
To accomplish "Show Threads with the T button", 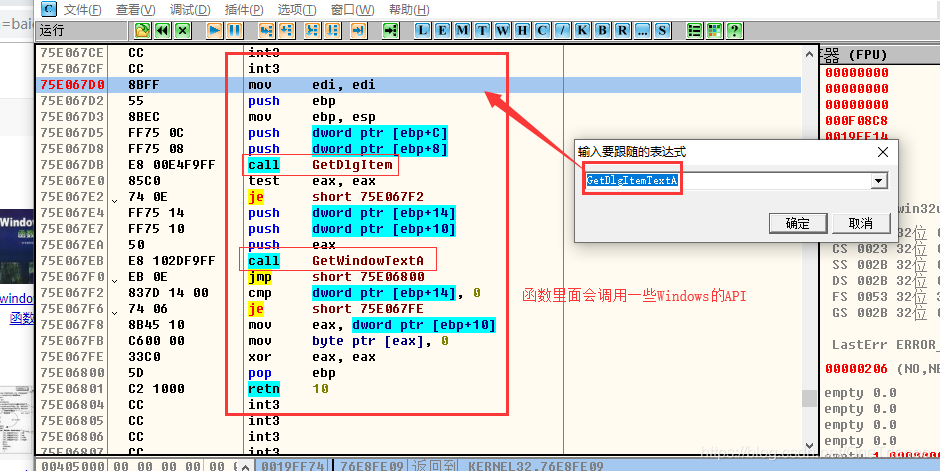I will 483,31.
